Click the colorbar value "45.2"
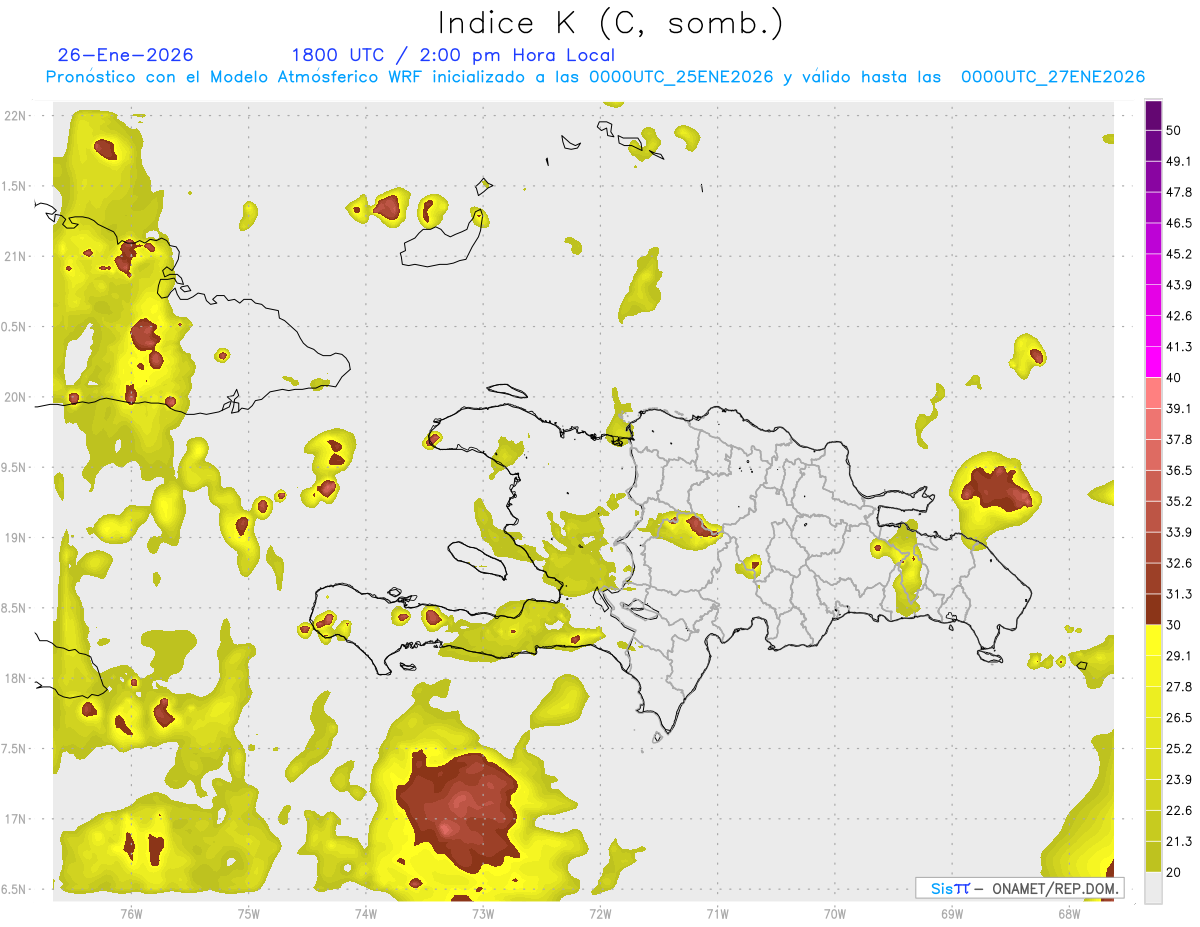The height and width of the screenshot is (927, 1200). point(1179,254)
